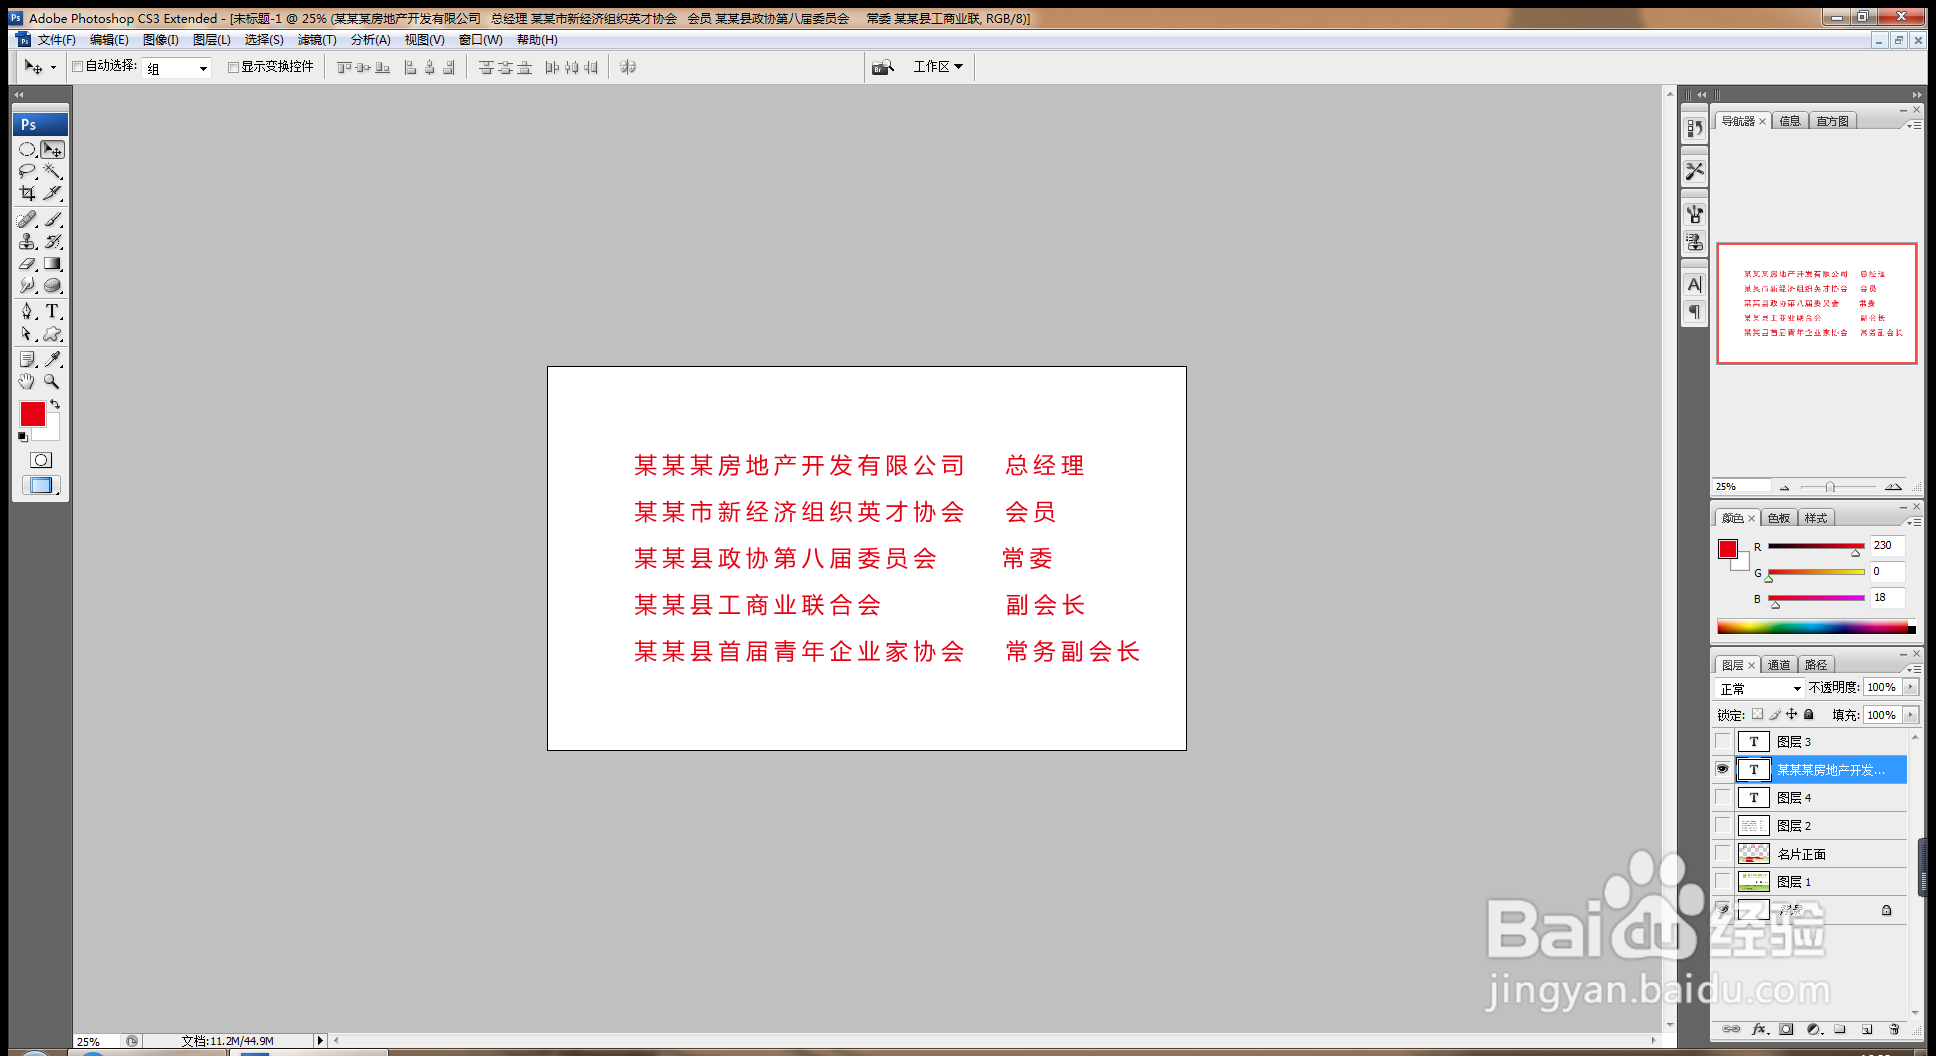
Task: Enable Show Transform Controls checkbox
Action: (x=233, y=67)
